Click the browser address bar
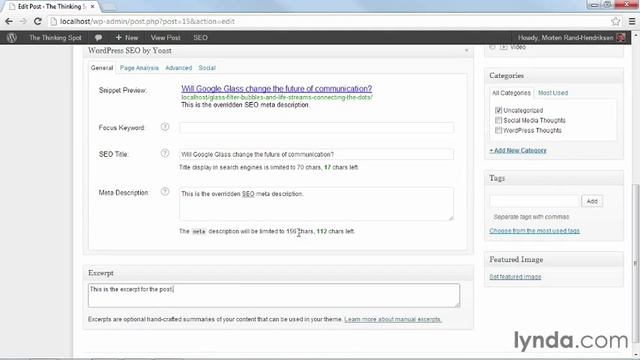This screenshot has width=640, height=360. point(330,21)
